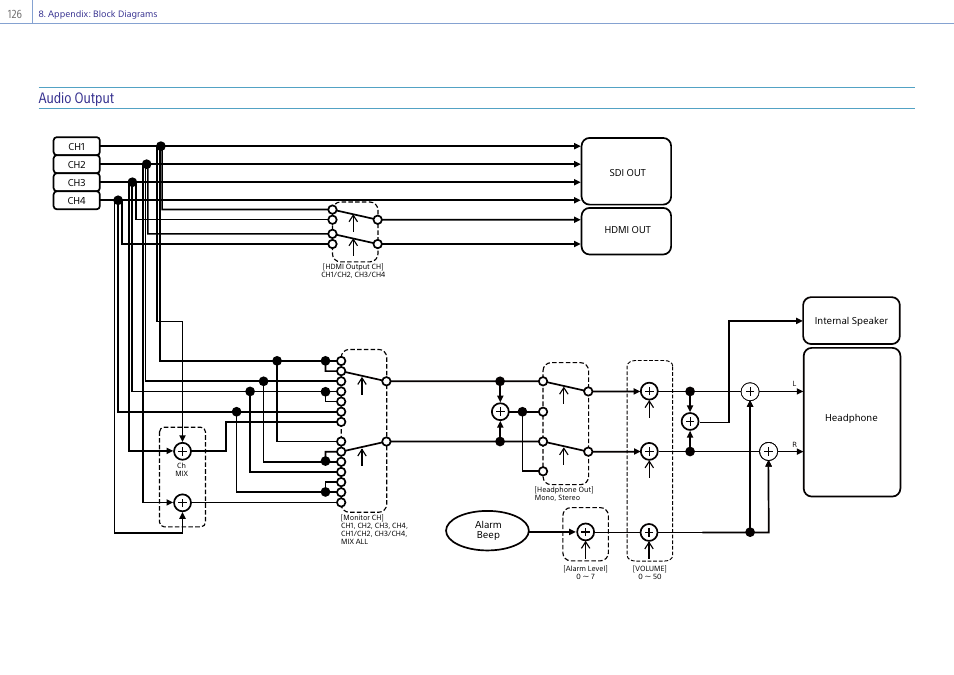Click the [Alarm Level] label
This screenshot has height=675, width=954.
point(585,568)
